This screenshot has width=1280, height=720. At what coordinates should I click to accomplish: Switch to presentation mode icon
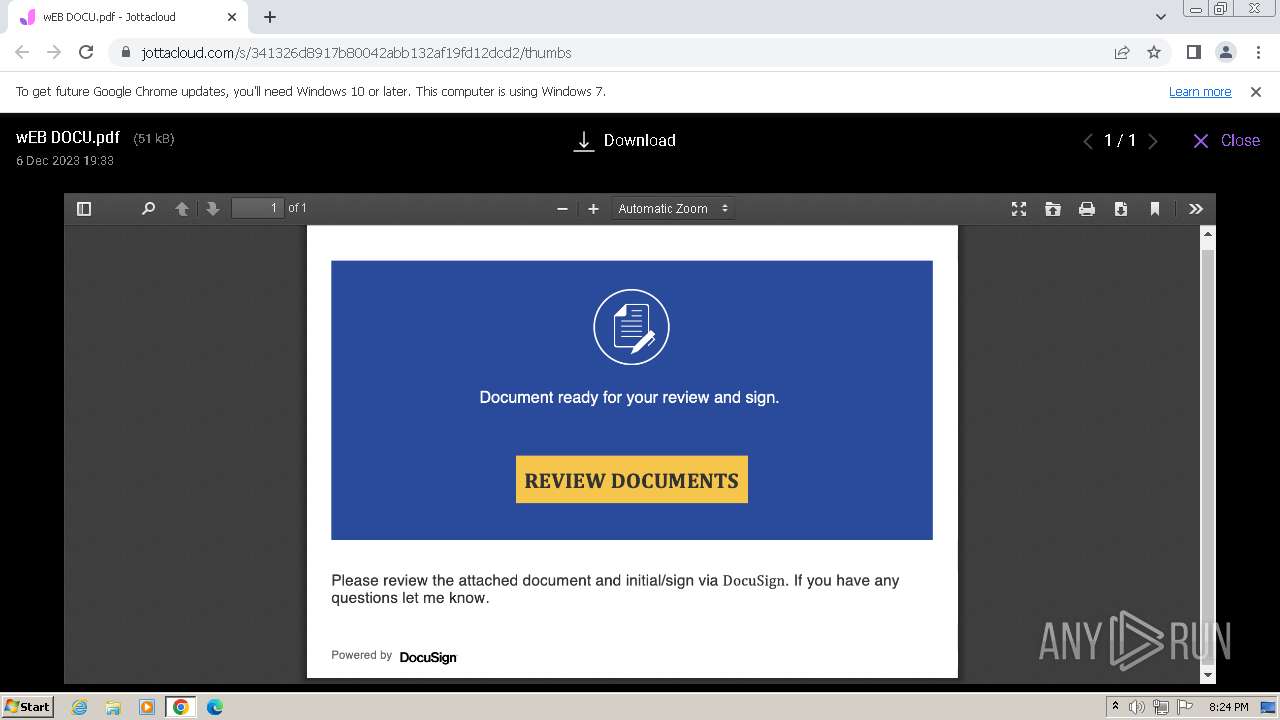pos(1019,209)
